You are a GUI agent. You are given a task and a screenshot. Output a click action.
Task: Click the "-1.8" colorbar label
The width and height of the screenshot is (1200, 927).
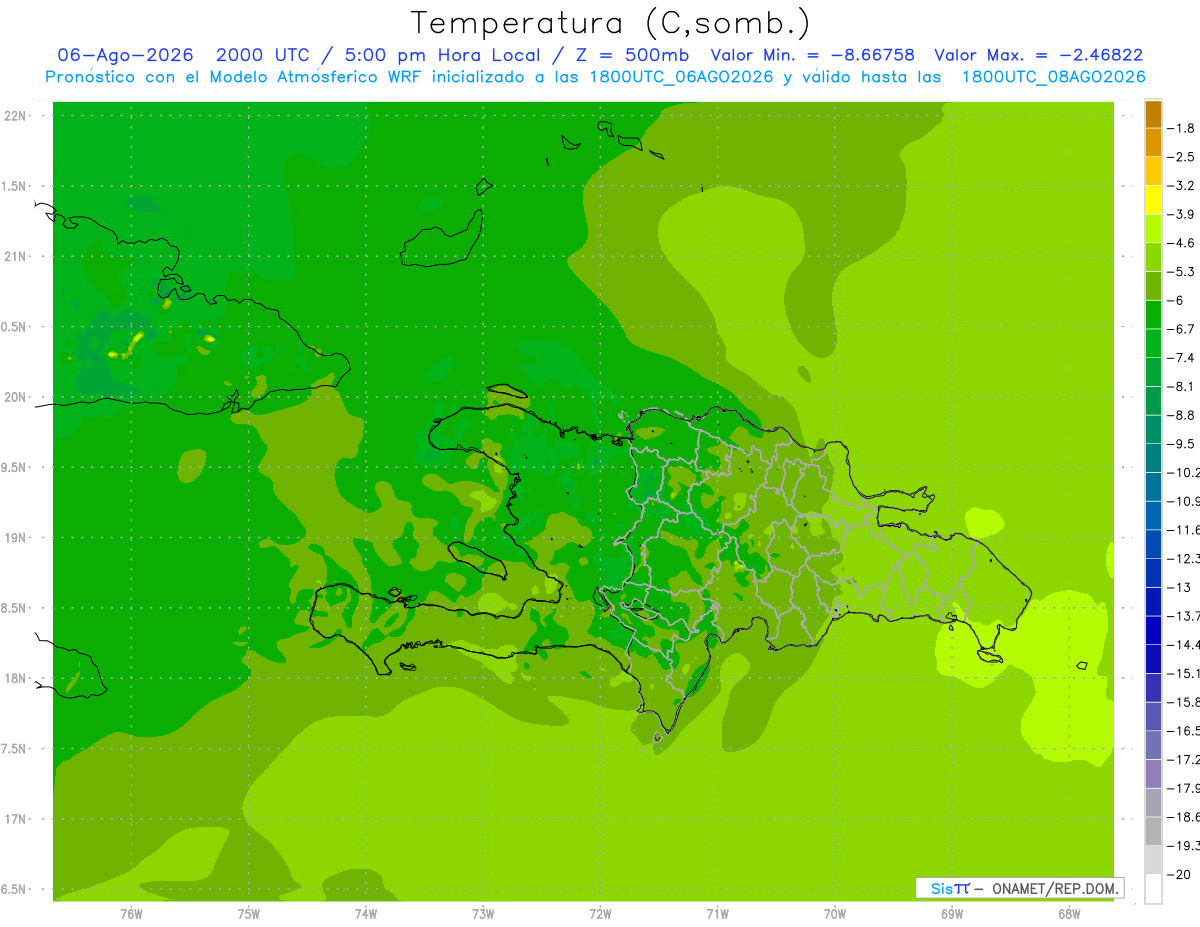click(x=1181, y=128)
